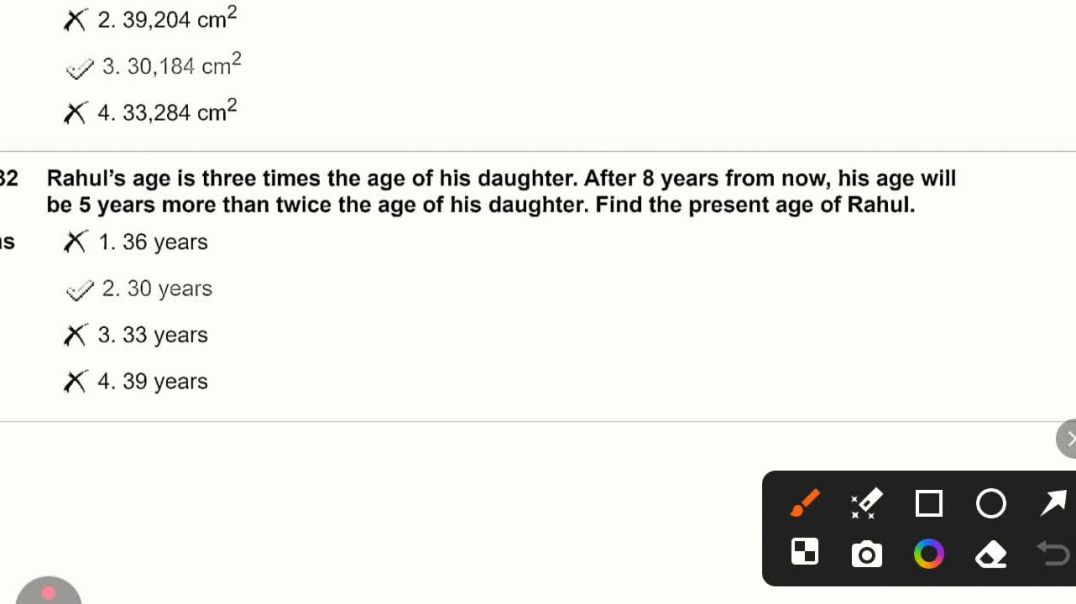Undo the last drawing stroke
This screenshot has height=604, width=1076.
(x=1052, y=552)
